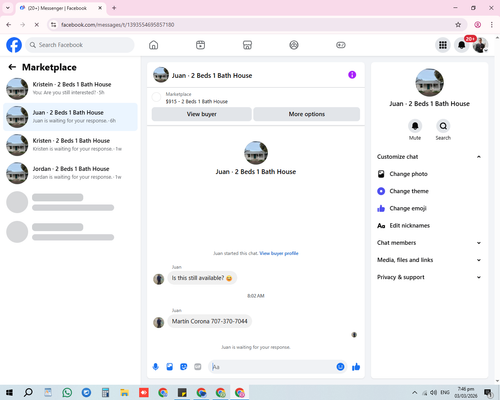Viewport: 500px width, 400px height.
Task: View site information icon in address bar
Action: 53,25
